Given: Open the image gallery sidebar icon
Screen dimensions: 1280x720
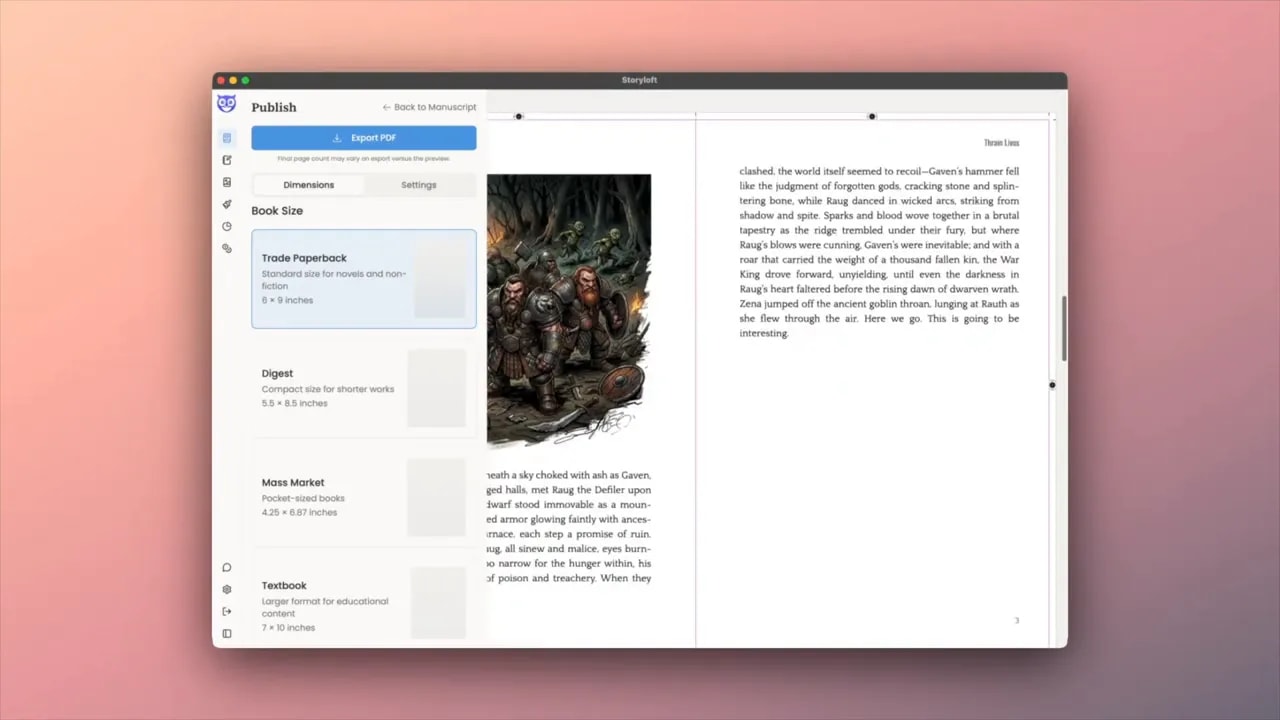Looking at the screenshot, I should (227, 182).
